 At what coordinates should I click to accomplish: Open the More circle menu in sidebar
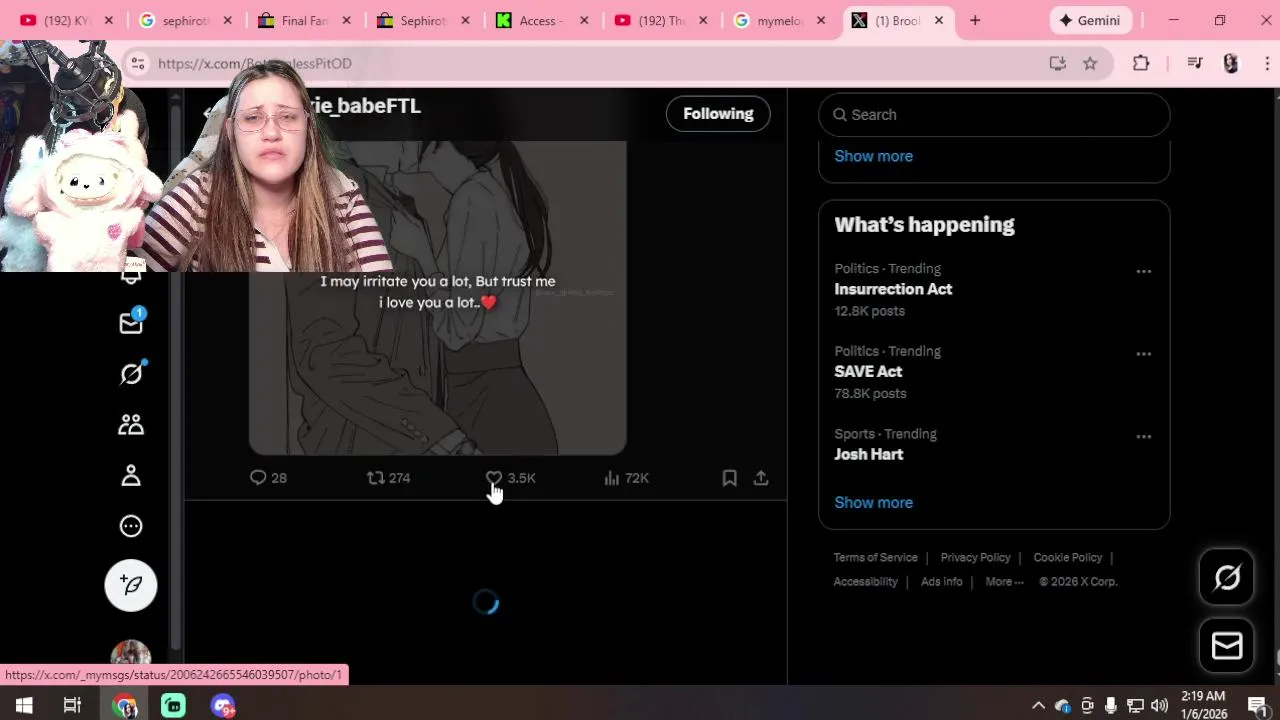tap(131, 526)
